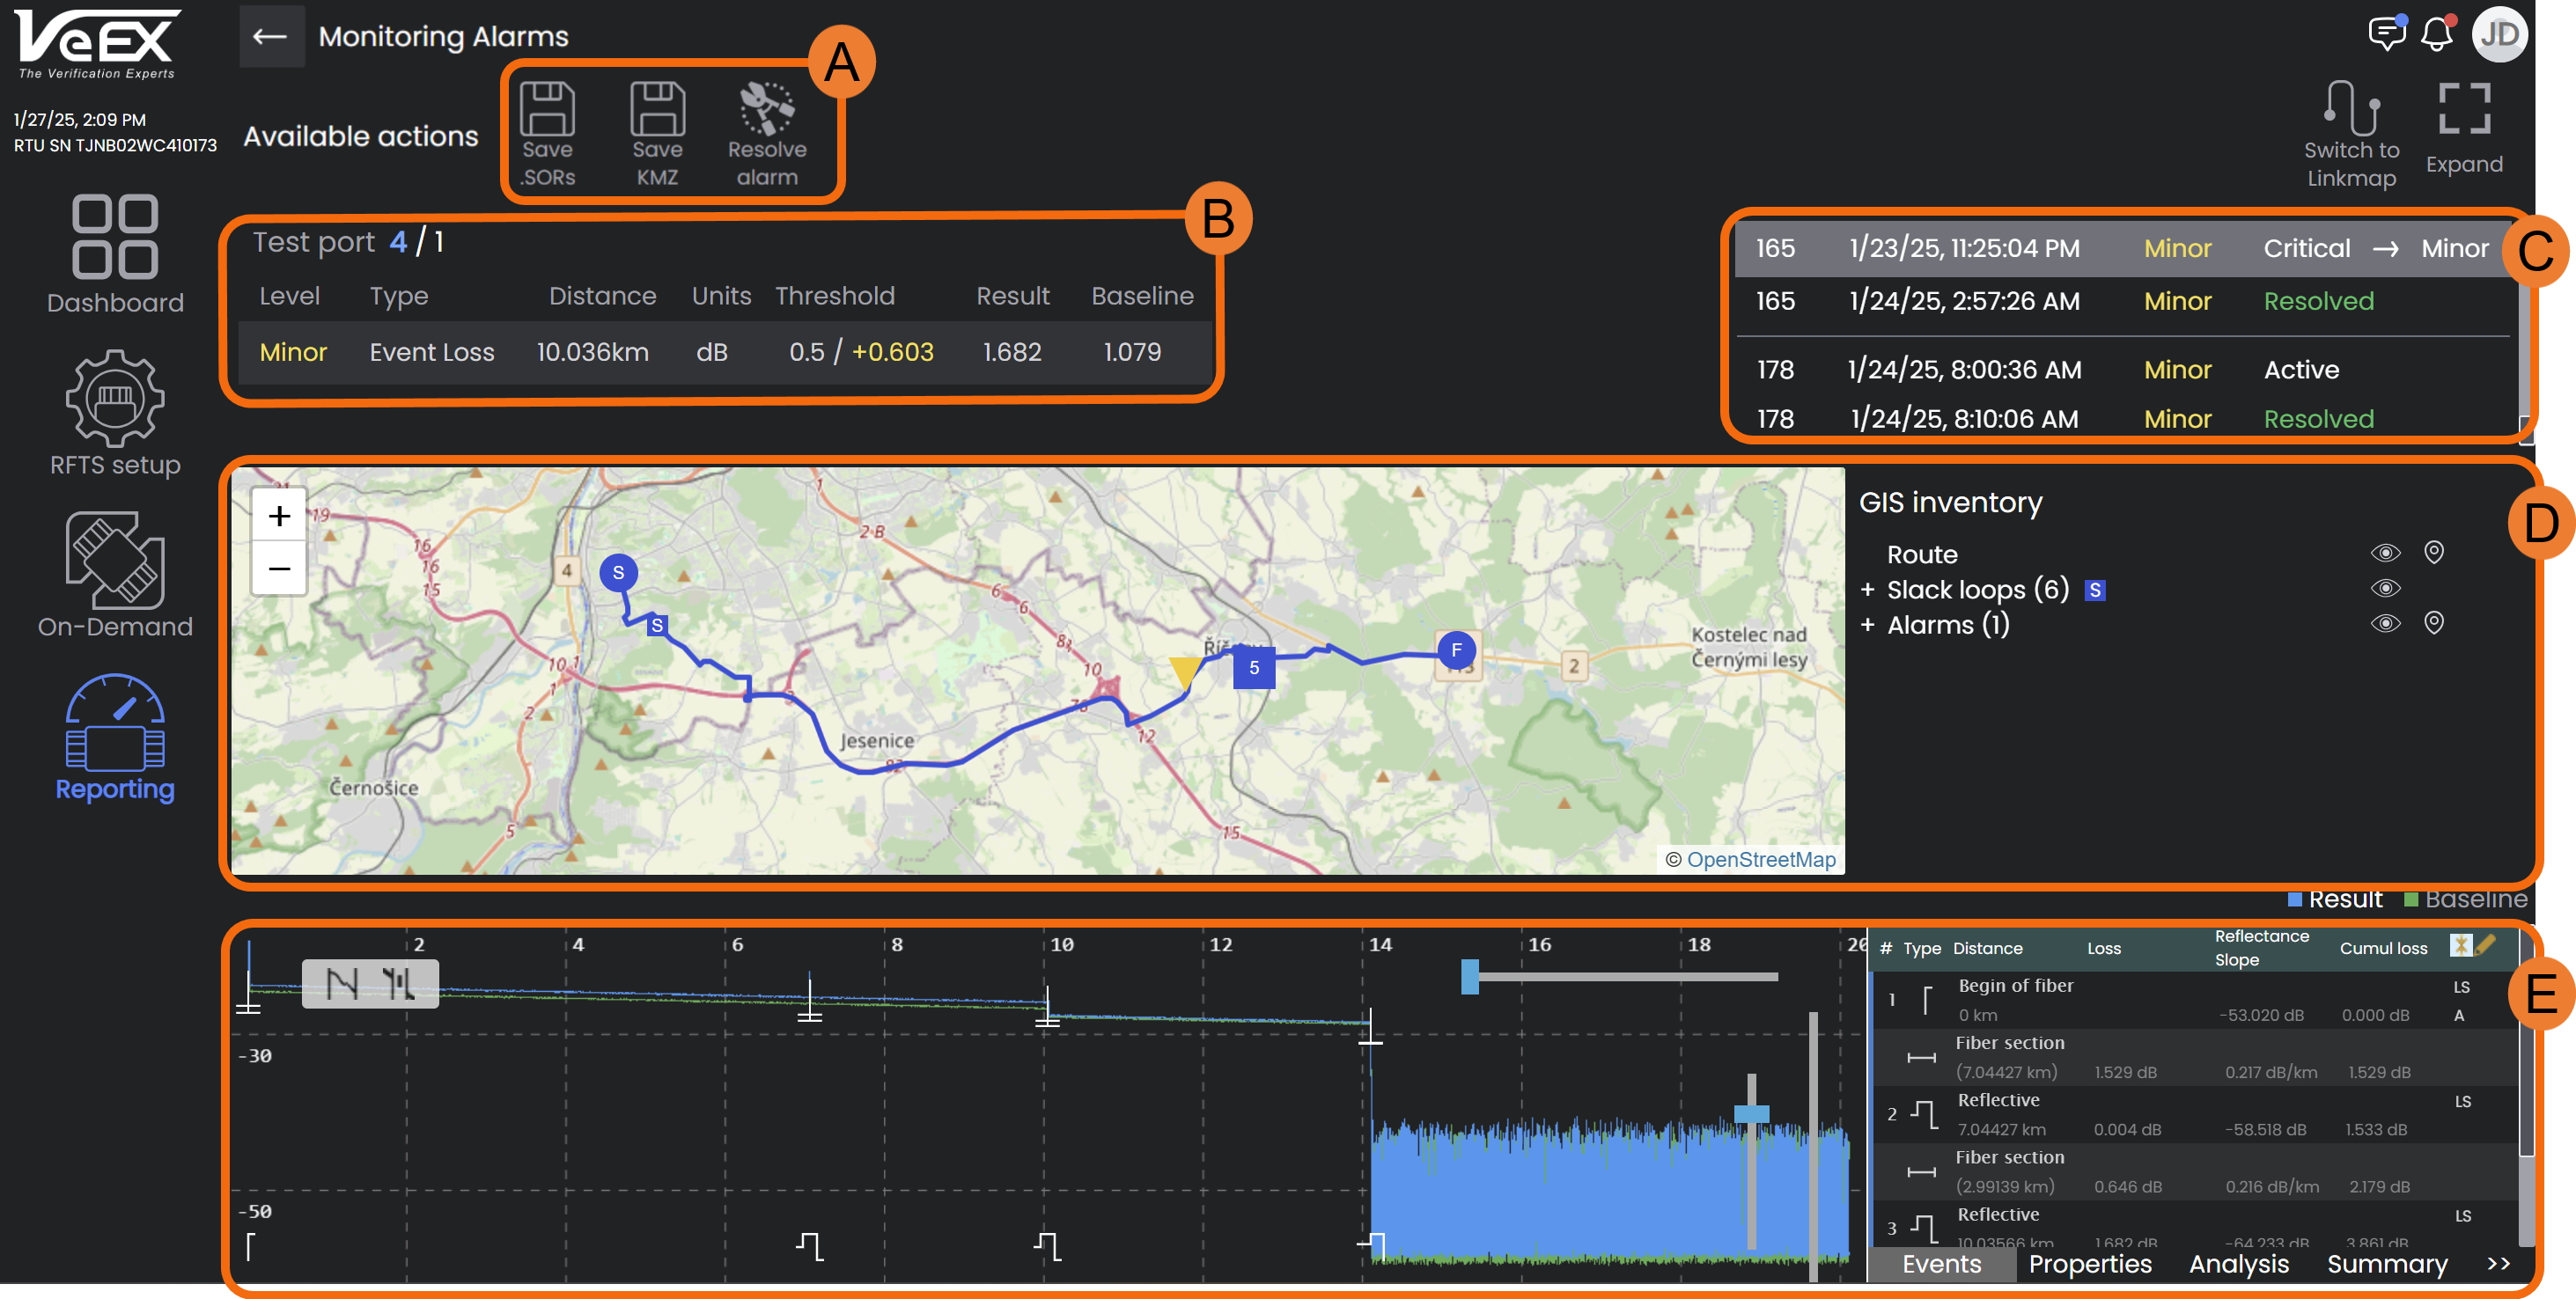Click the Save .SORs icon
The image size is (2576, 1299).
coord(547,110)
